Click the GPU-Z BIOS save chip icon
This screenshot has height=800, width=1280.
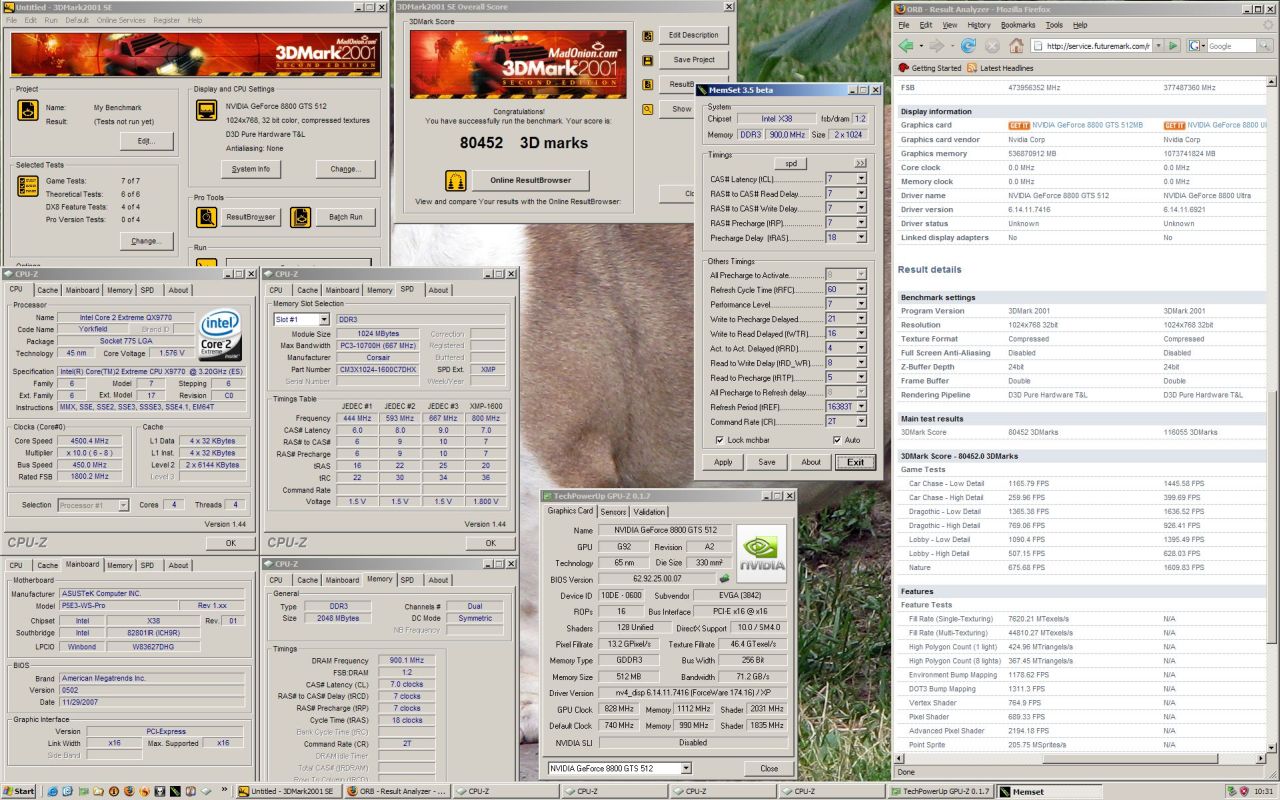click(x=724, y=578)
